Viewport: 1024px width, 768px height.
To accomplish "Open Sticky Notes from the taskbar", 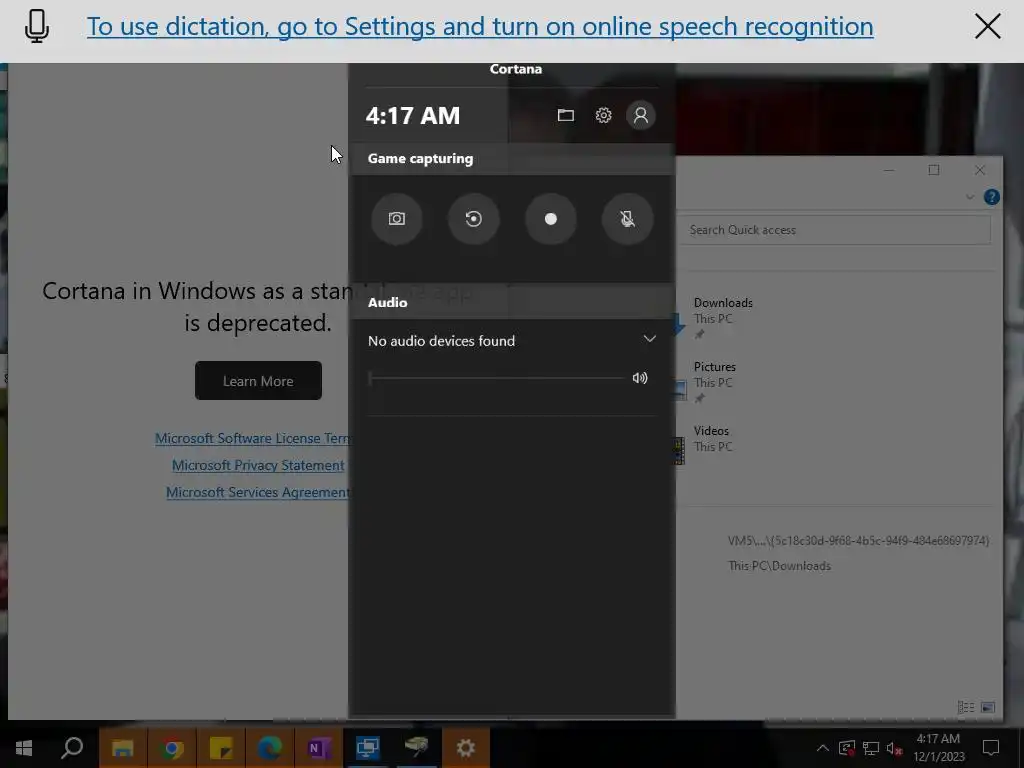I will tap(221, 748).
